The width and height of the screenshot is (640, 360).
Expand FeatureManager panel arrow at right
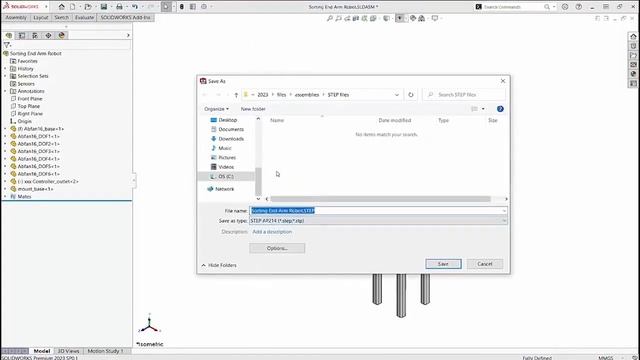pyautogui.click(x=128, y=36)
